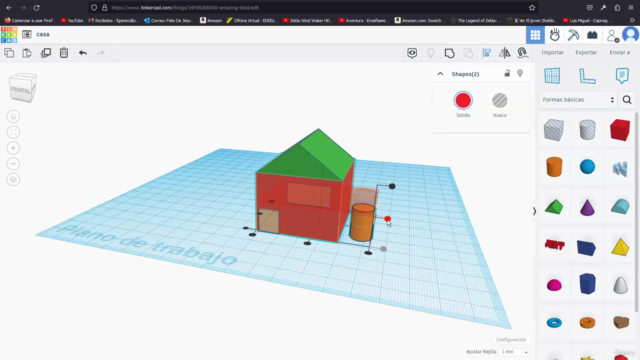Screen dimensions: 640x360
Task: Click the Home view button
Action: pyautogui.click(x=13, y=117)
